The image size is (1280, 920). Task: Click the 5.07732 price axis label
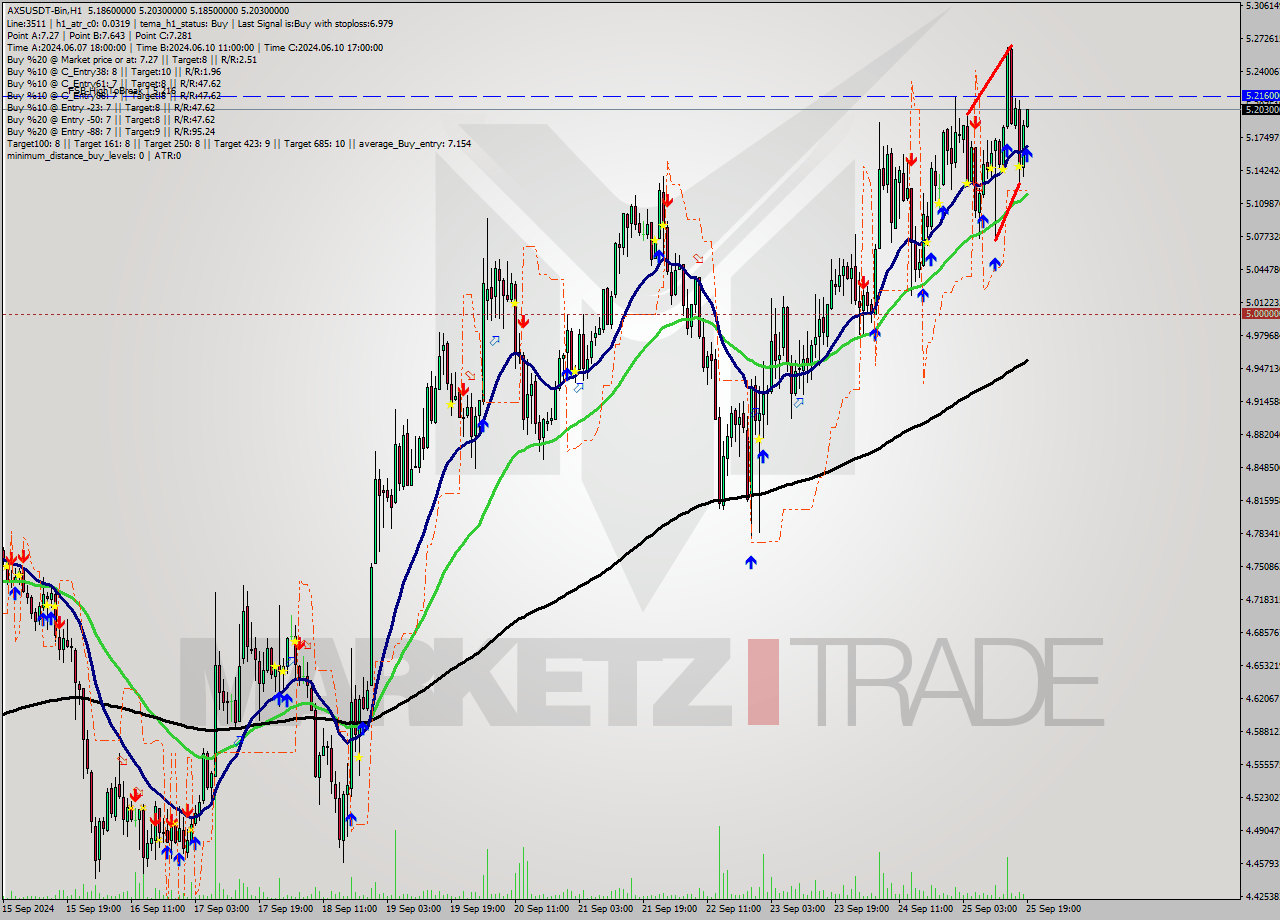(x=1262, y=236)
